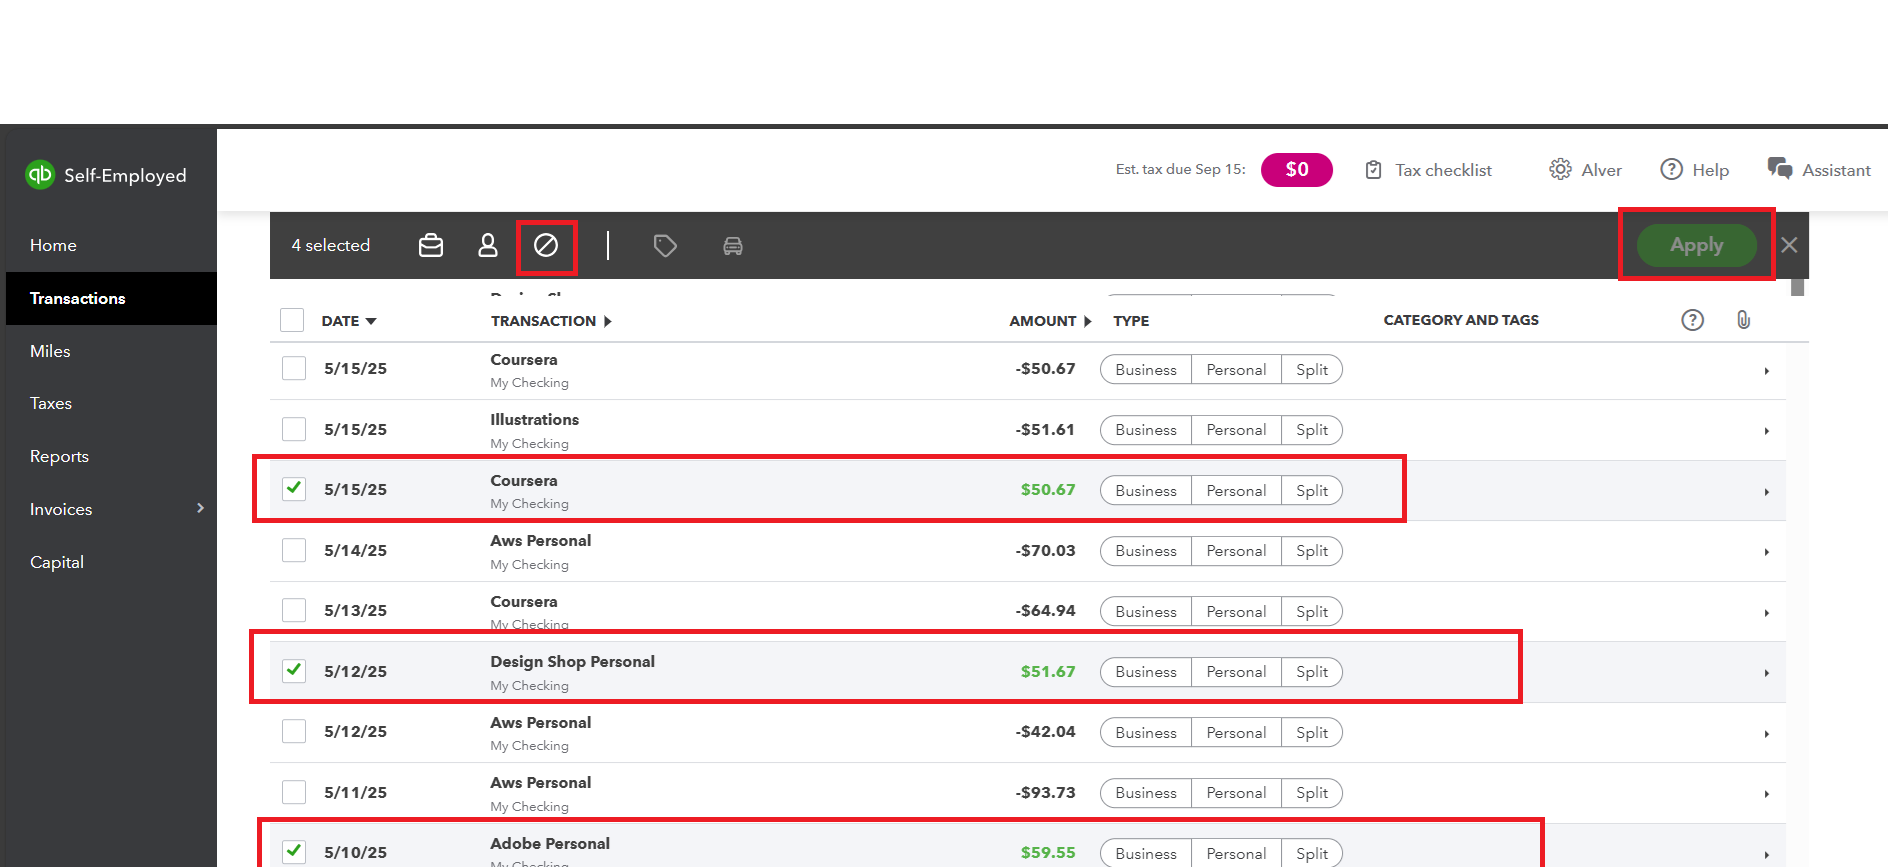Mark Coursera $50.67 as Personal
The image size is (1888, 867).
point(1236,491)
